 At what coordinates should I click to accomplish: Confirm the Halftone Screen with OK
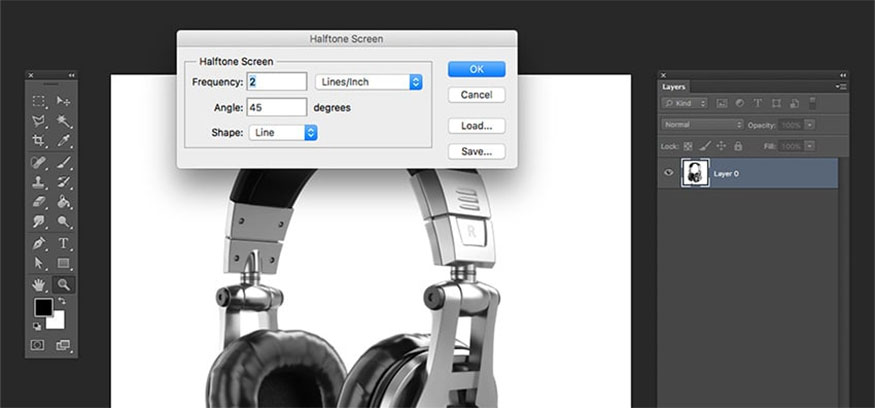[477, 69]
